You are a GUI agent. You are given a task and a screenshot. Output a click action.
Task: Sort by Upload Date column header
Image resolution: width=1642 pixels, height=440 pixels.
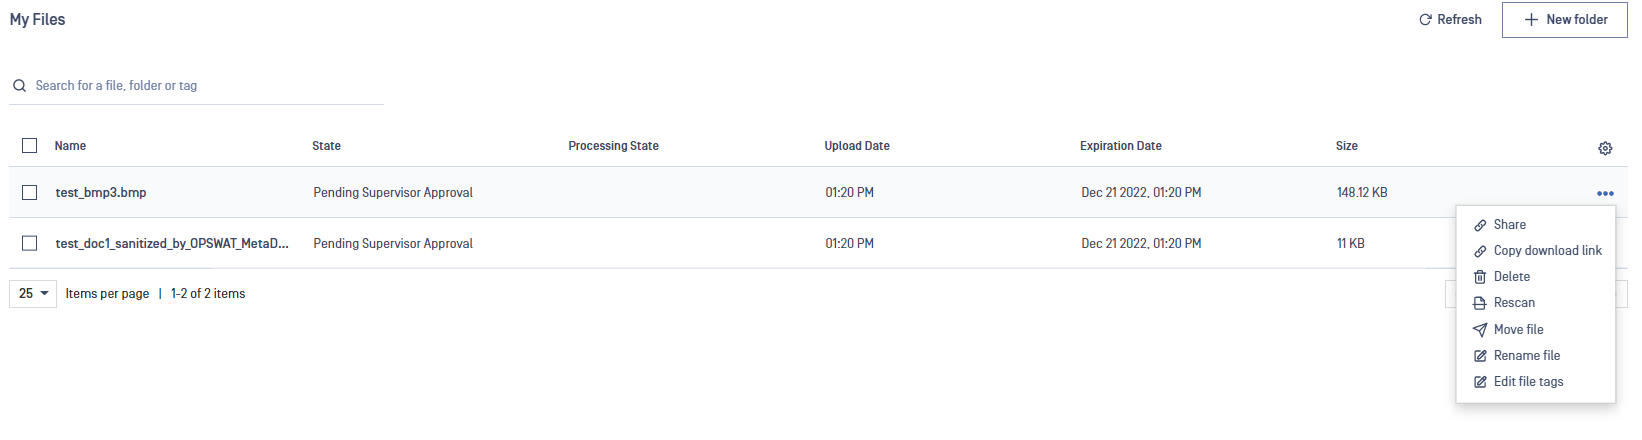(857, 146)
